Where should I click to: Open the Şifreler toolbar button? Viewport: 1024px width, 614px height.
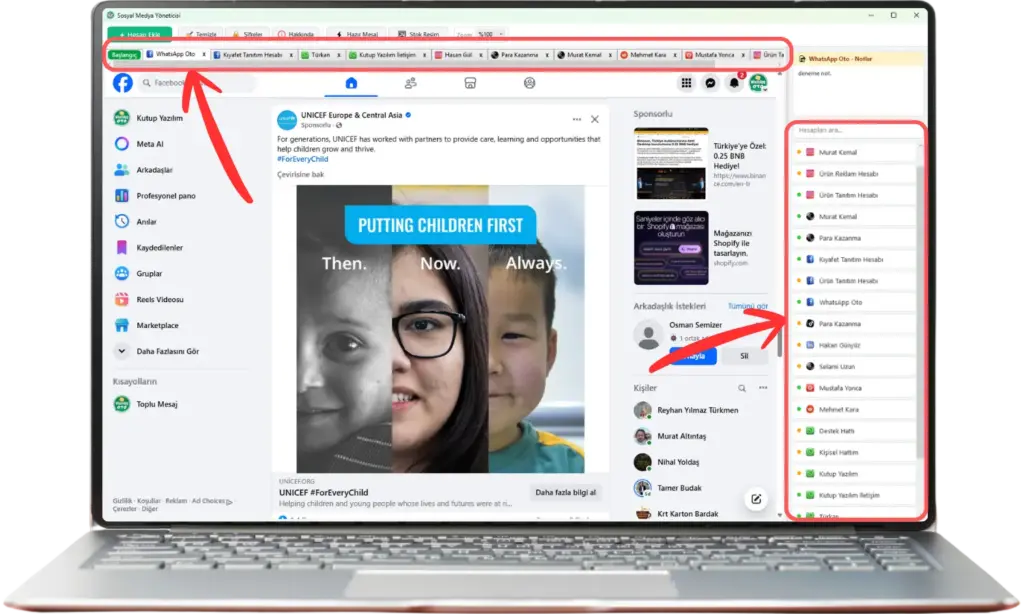pos(248,34)
